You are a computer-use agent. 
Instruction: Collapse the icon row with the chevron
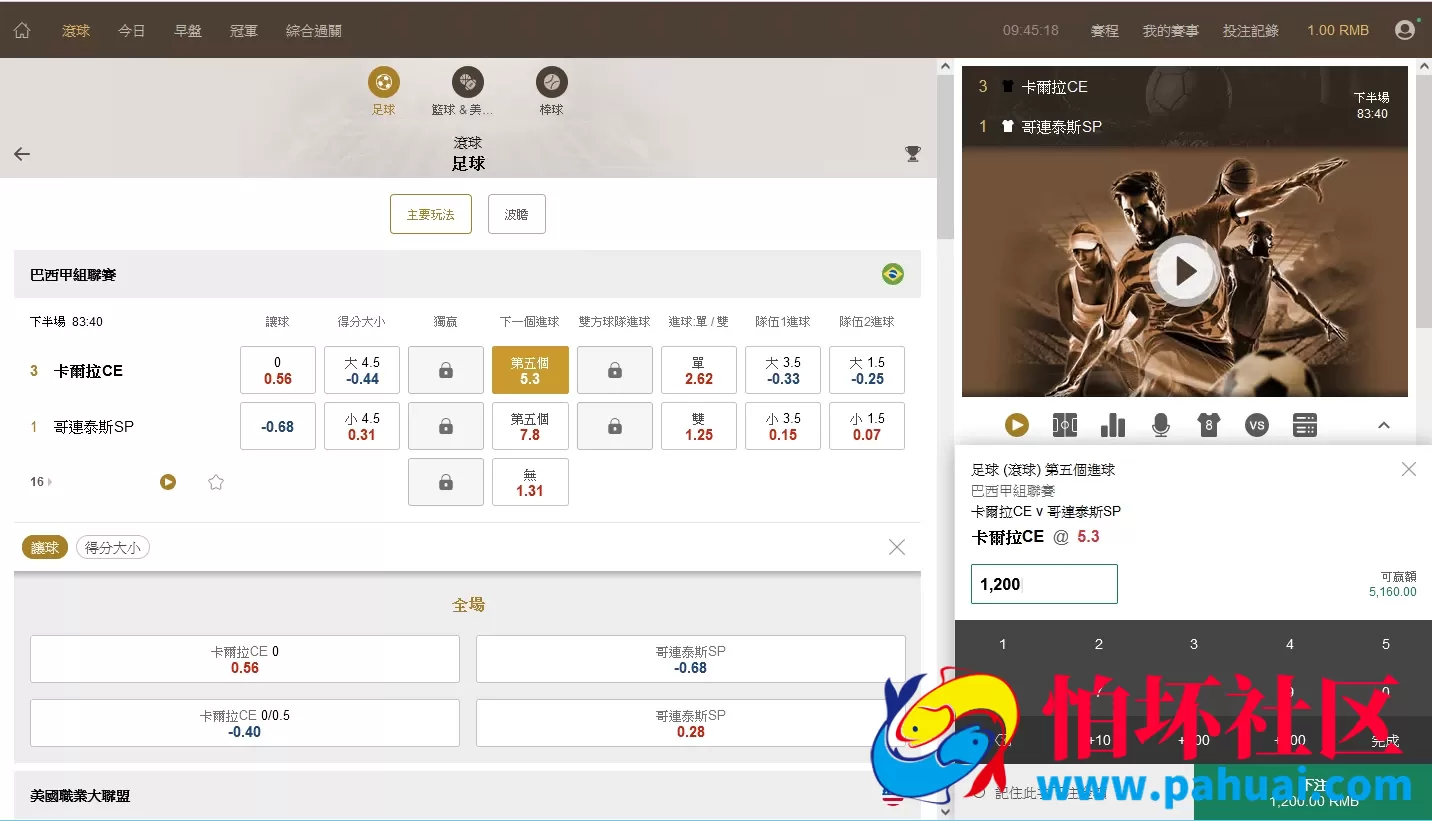(x=1384, y=425)
